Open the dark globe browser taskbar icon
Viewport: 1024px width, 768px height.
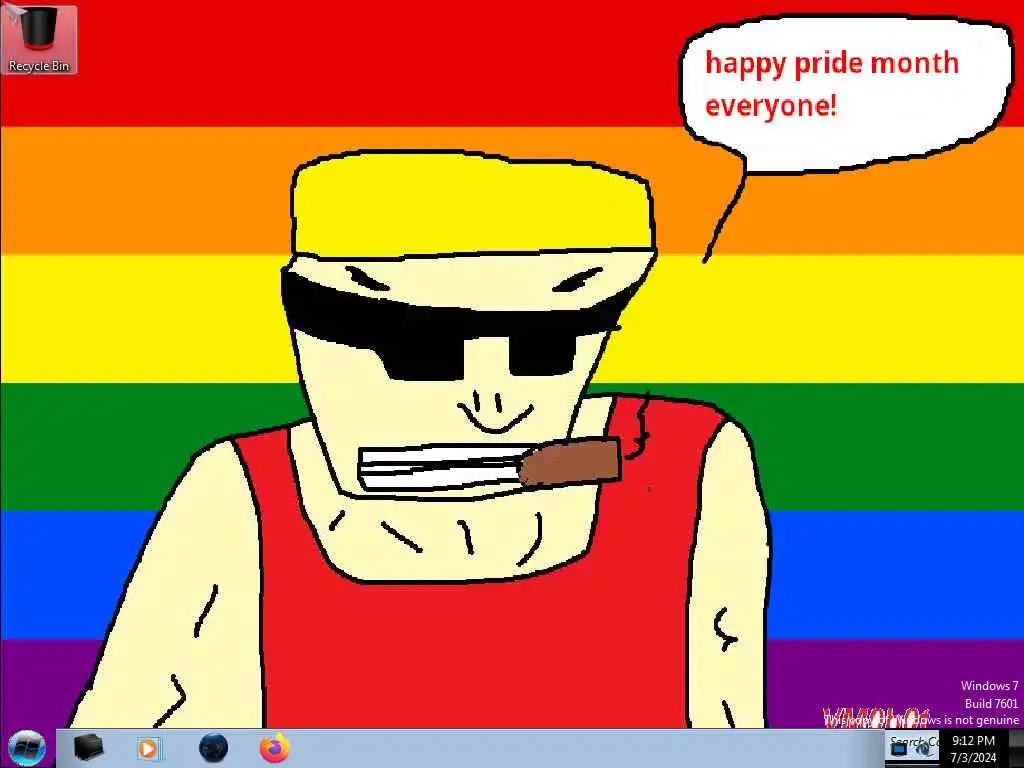213,748
